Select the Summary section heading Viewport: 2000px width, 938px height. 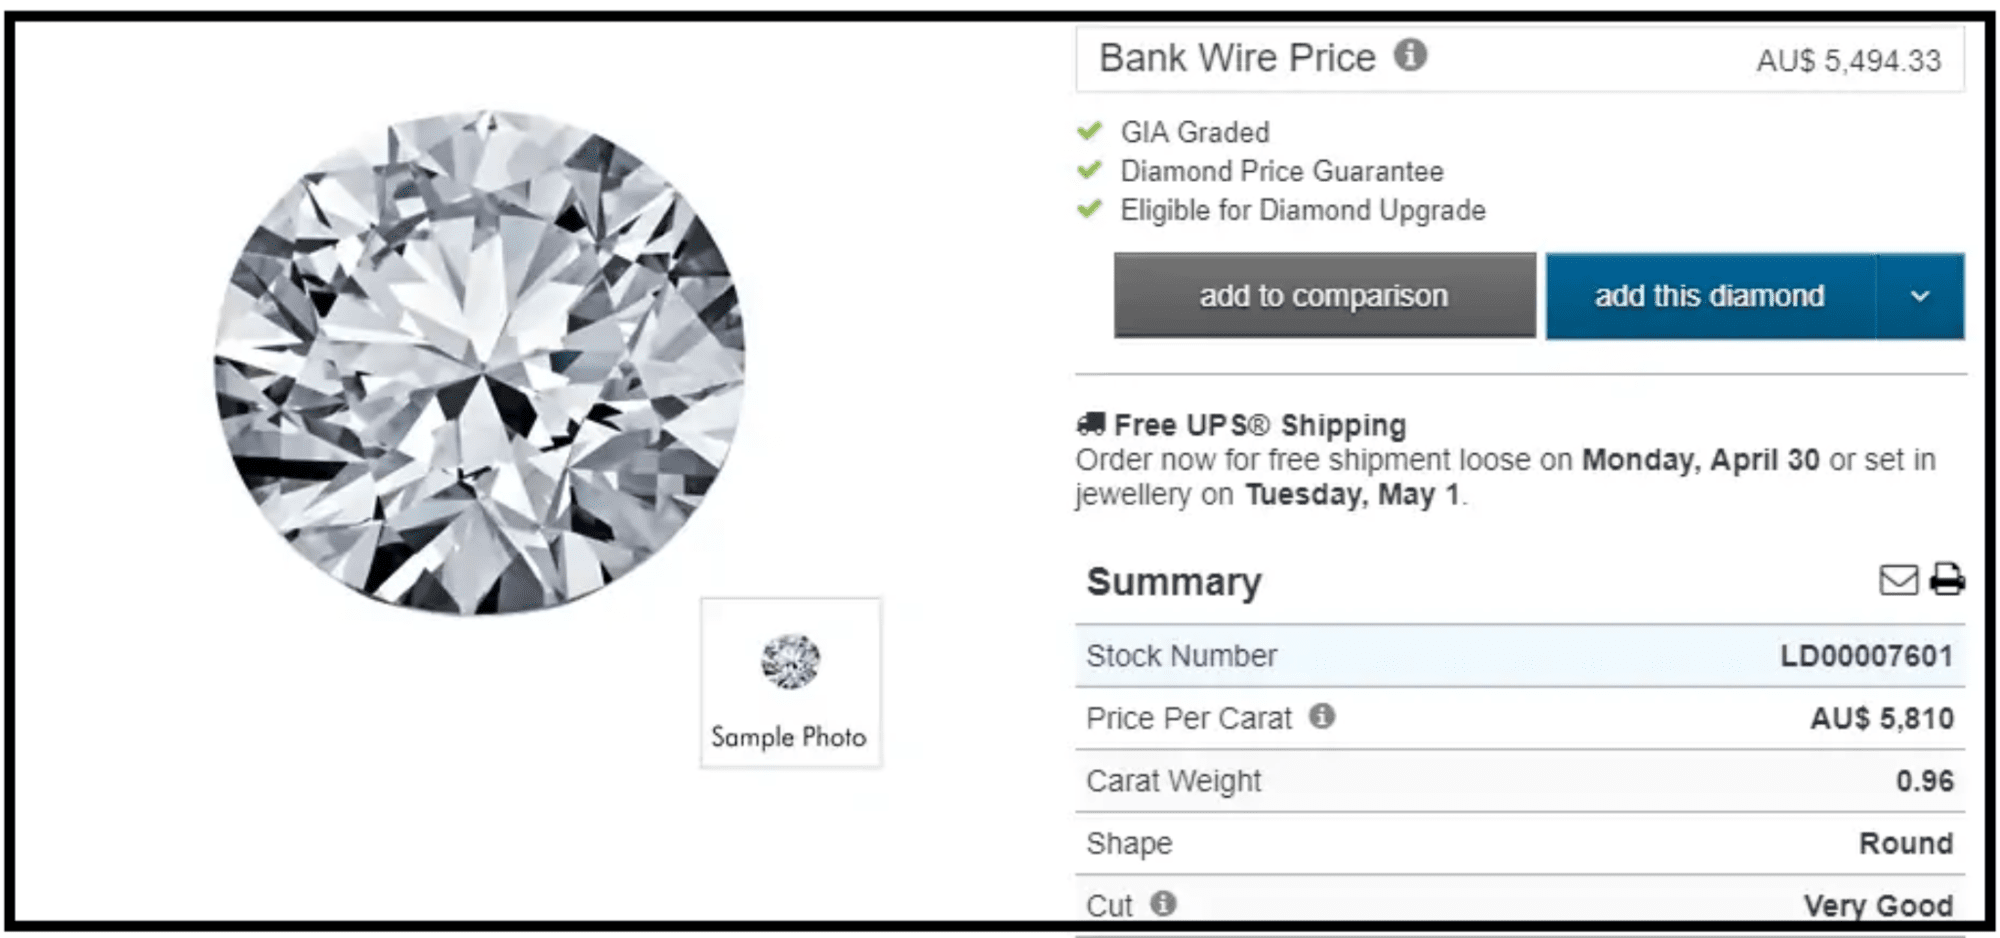point(1173,581)
